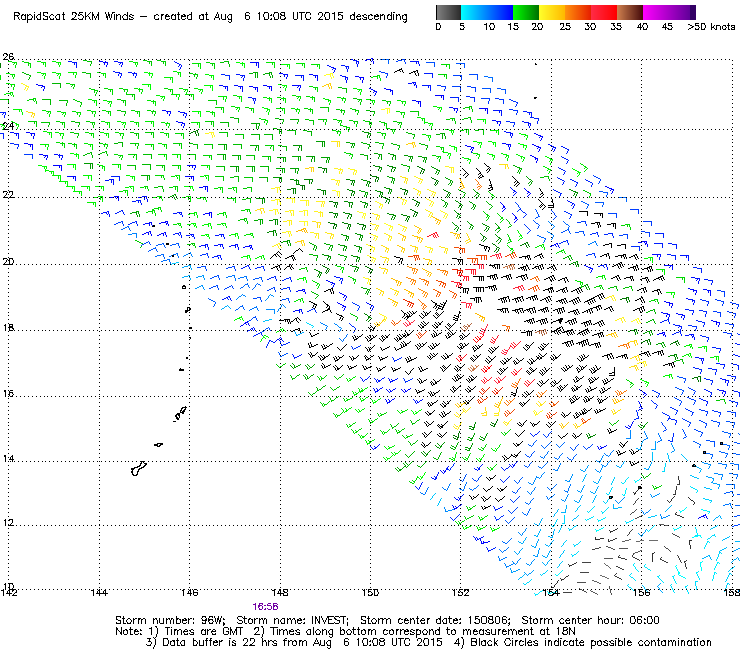The width and height of the screenshot is (740, 650).
Task: Click the latitude label '20' on left axis
Action: [8, 262]
